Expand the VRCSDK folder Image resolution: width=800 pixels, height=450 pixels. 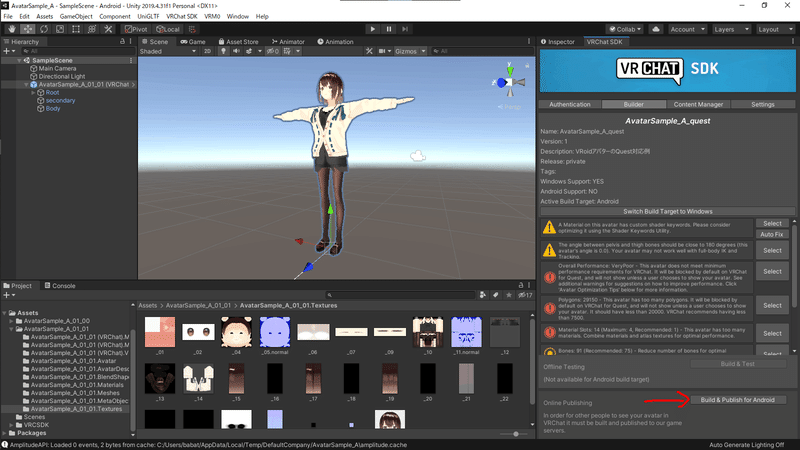point(11,425)
